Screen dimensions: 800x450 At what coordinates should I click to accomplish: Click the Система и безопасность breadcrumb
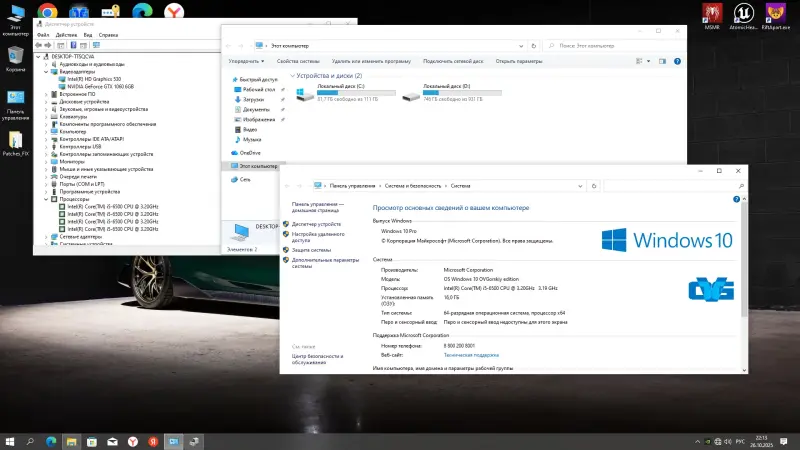(x=413, y=186)
